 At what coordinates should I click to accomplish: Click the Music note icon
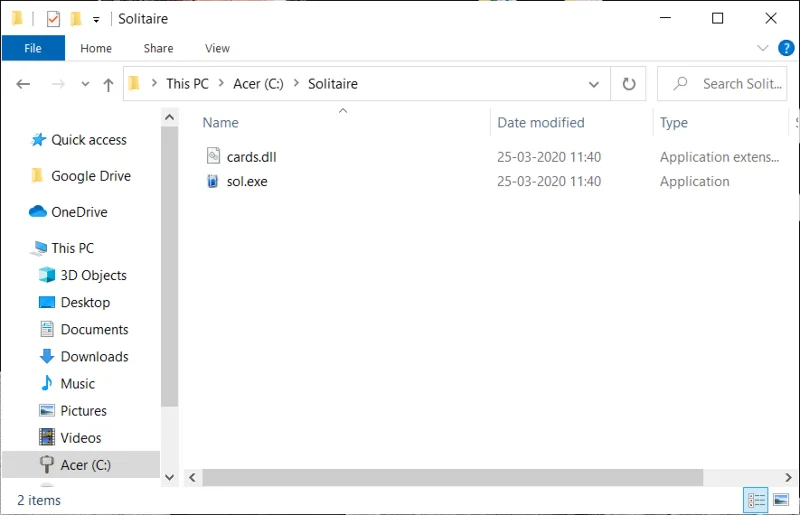[x=47, y=383]
